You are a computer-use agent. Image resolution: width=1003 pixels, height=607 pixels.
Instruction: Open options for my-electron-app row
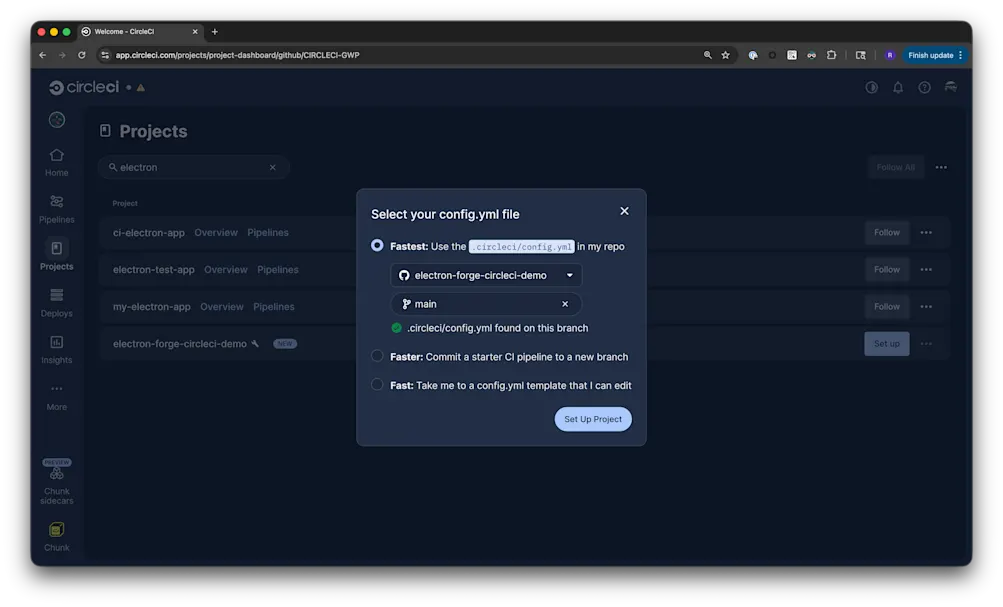[x=926, y=307]
